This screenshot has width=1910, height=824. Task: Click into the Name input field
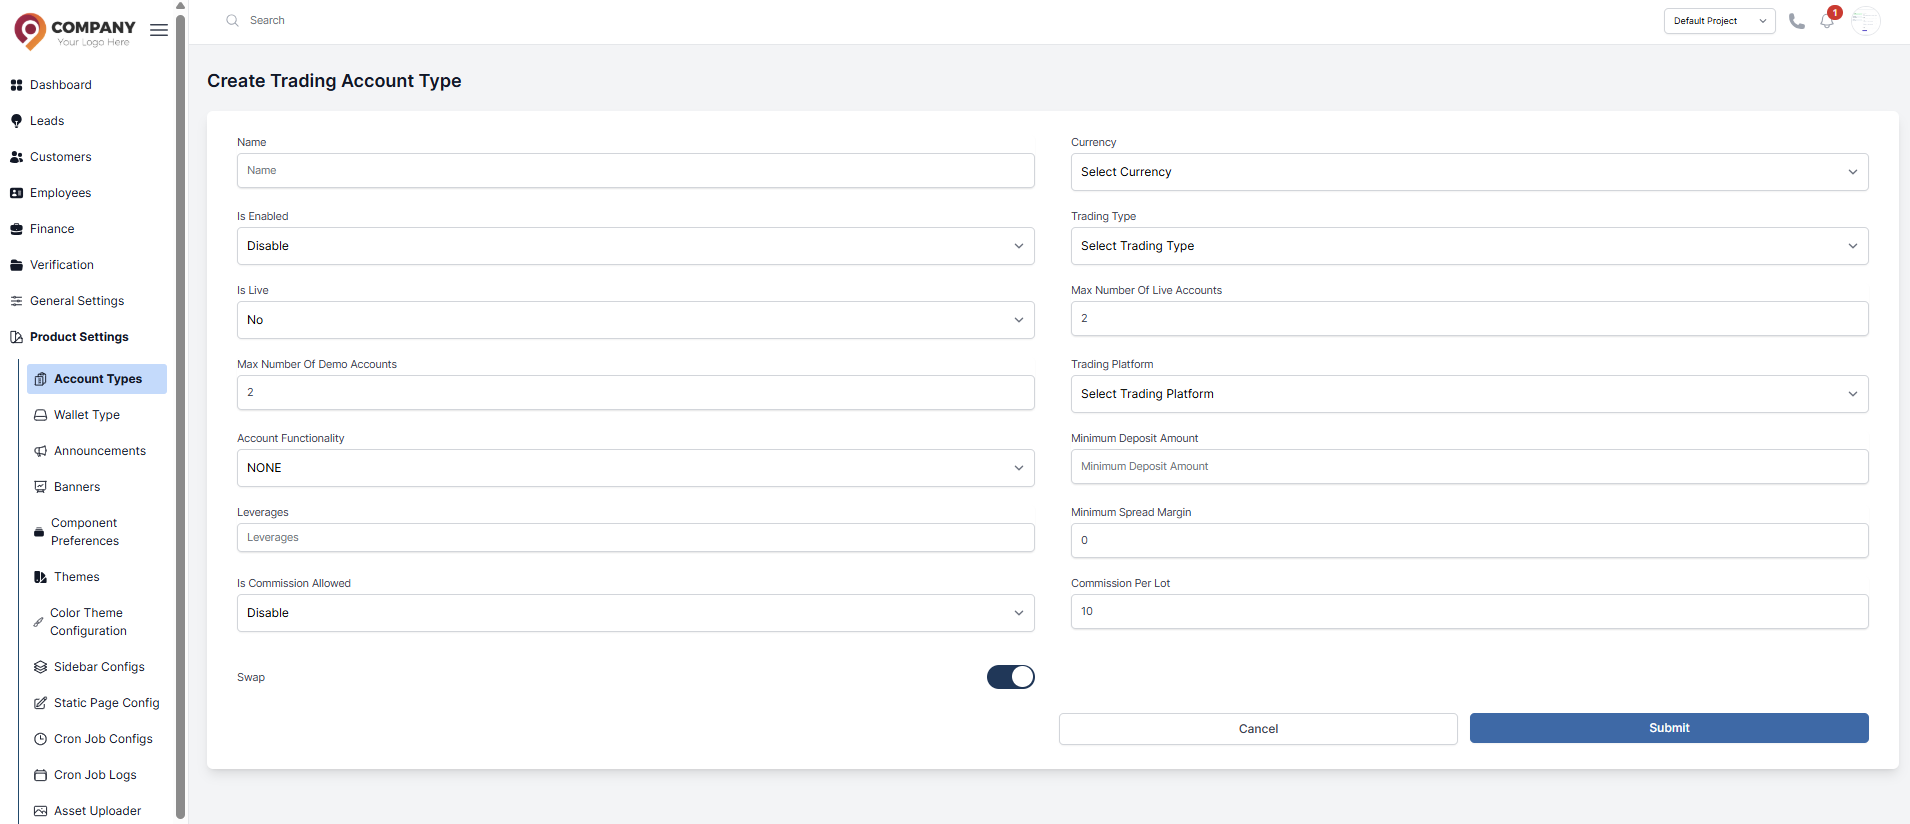click(635, 170)
